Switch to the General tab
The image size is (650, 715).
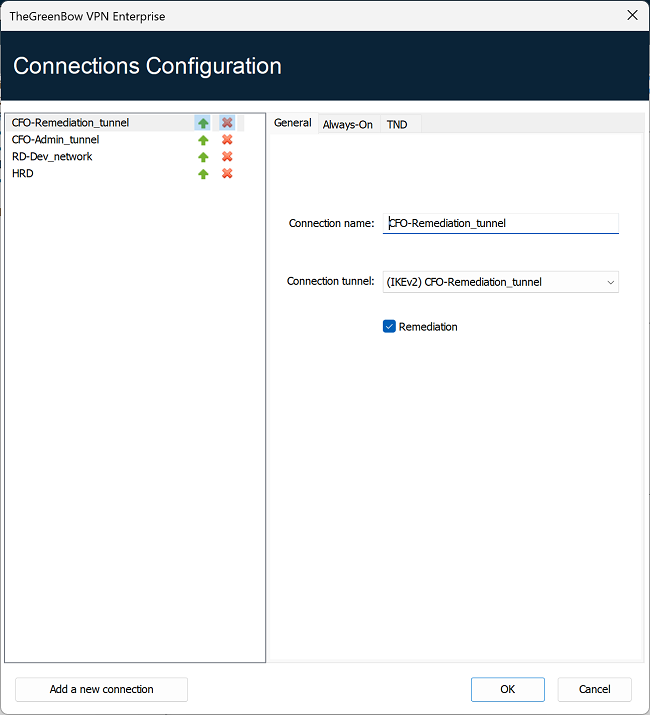292,123
